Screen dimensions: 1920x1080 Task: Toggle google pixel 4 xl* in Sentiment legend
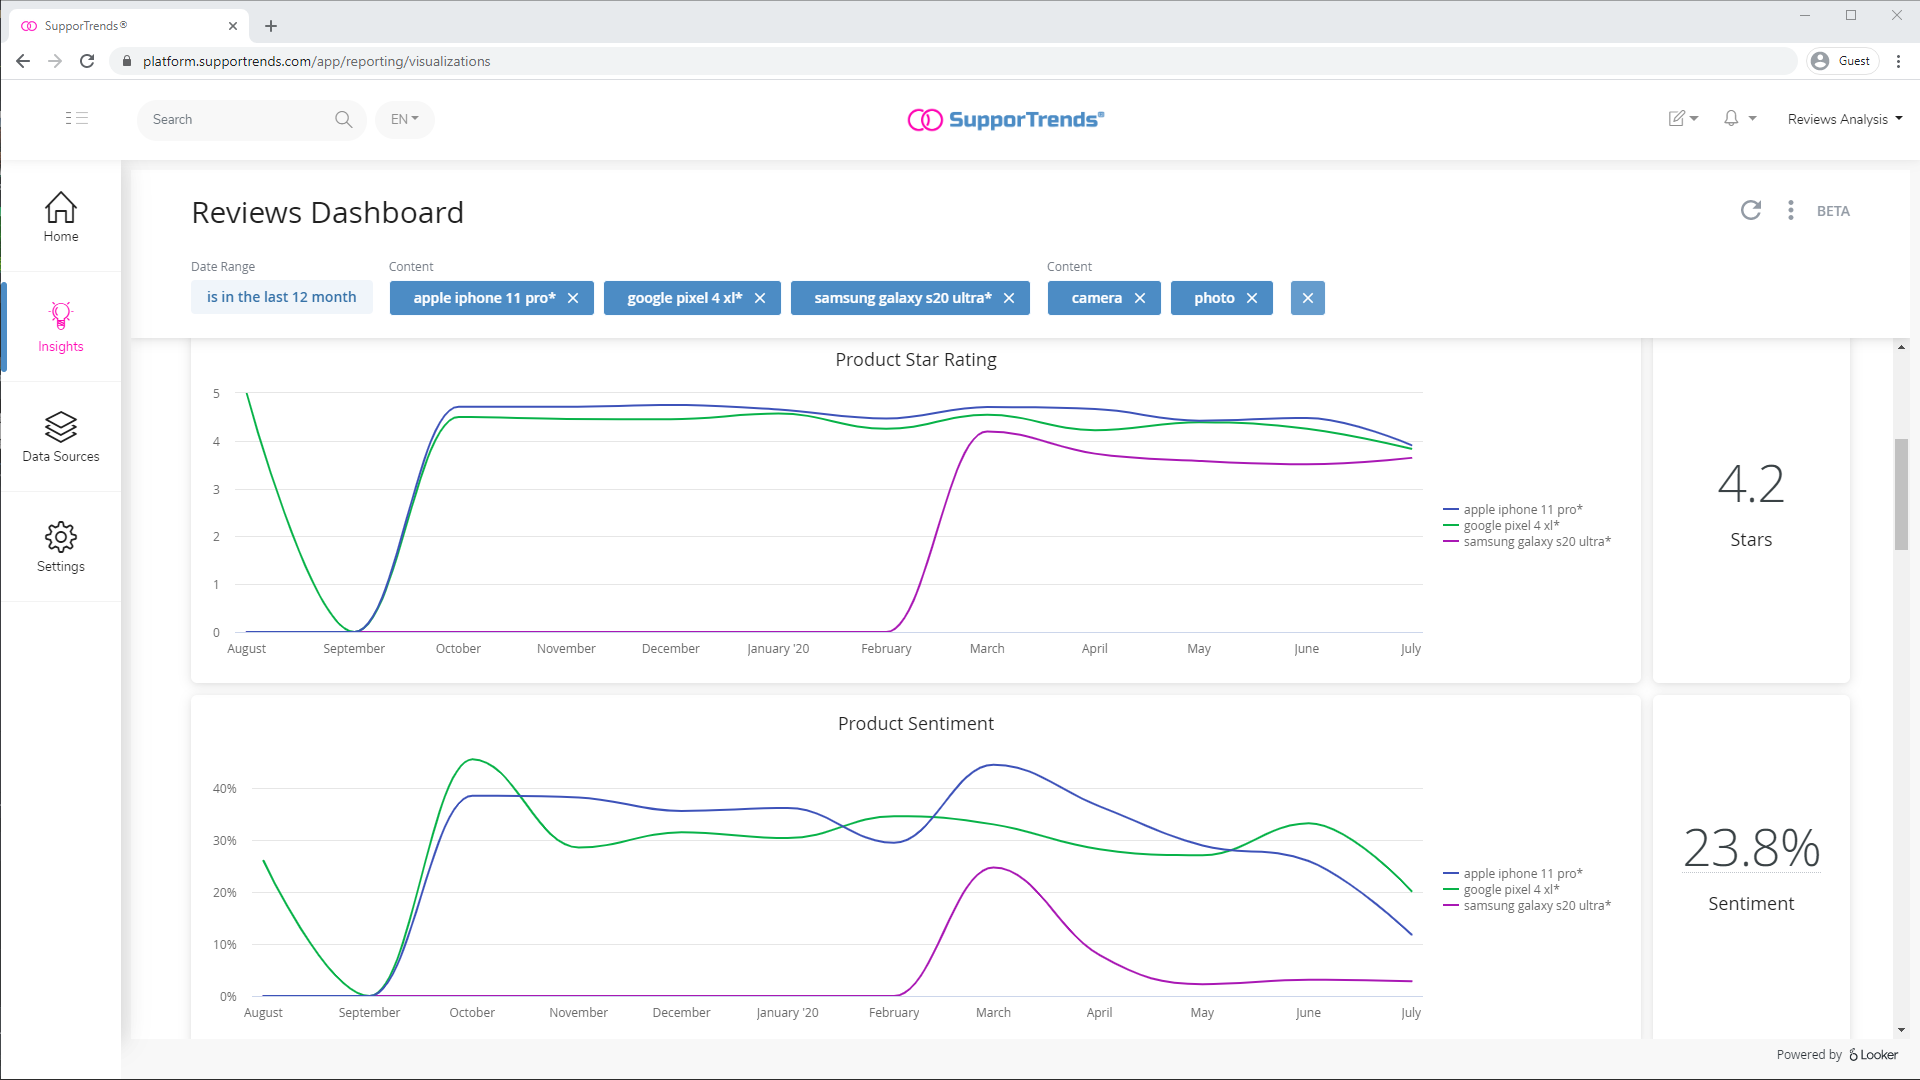coord(1502,889)
